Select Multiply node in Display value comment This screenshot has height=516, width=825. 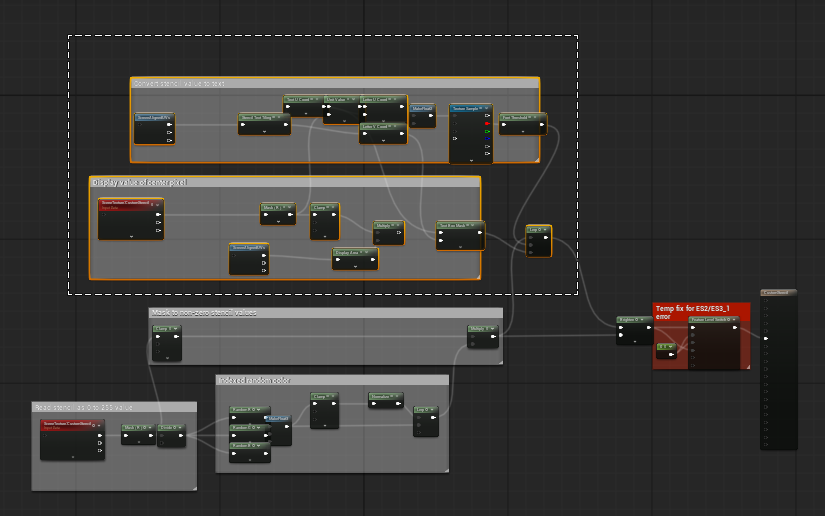click(x=389, y=233)
